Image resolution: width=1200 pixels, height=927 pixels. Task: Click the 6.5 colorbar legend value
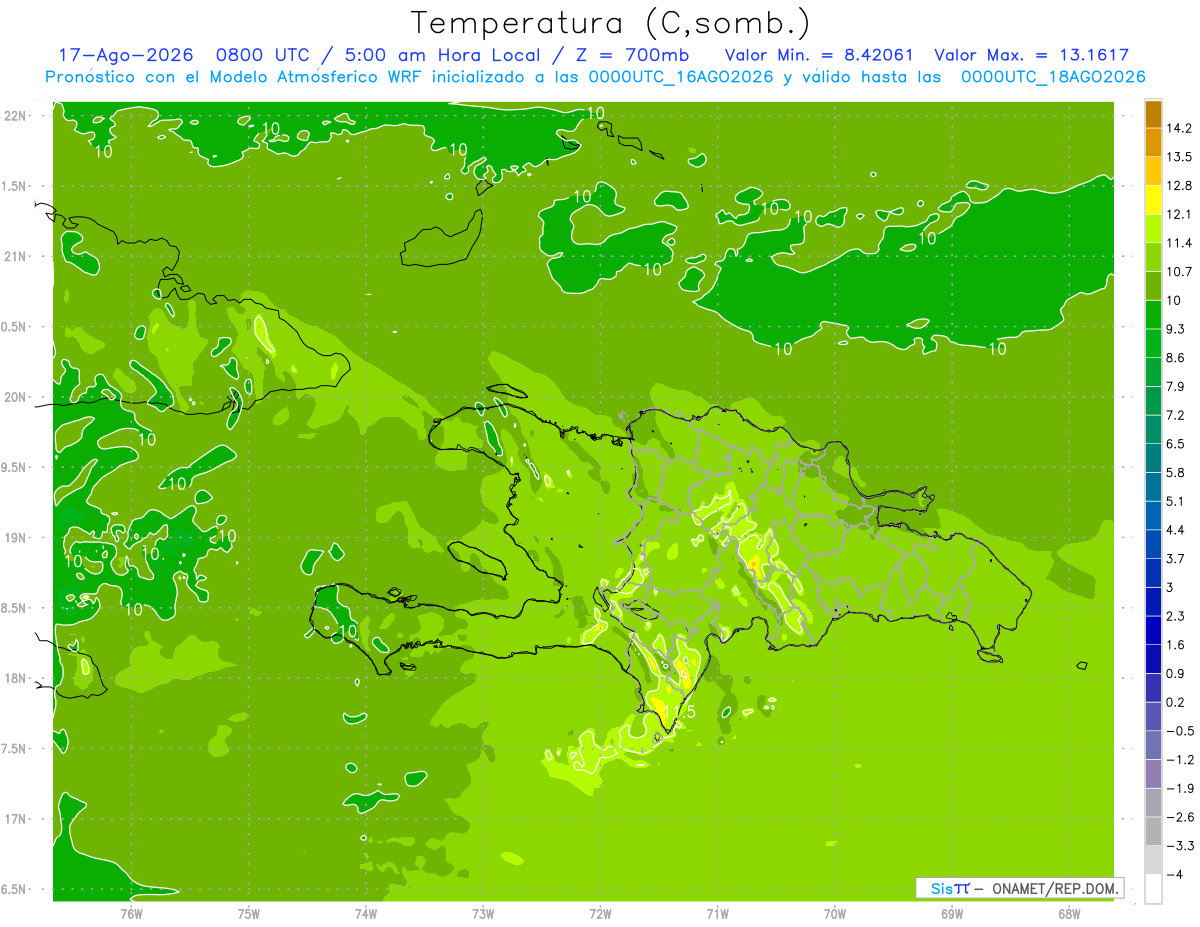click(x=1176, y=443)
